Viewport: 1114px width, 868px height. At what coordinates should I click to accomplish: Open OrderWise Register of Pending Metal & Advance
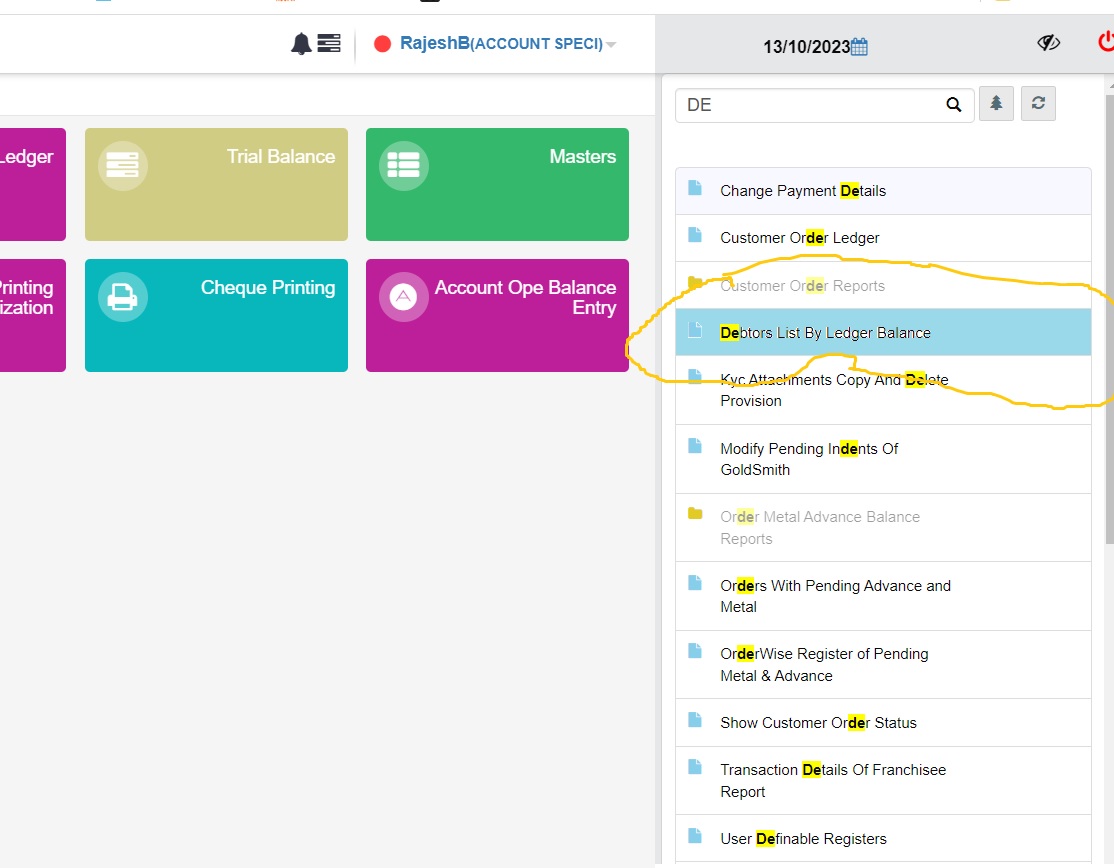coord(883,665)
